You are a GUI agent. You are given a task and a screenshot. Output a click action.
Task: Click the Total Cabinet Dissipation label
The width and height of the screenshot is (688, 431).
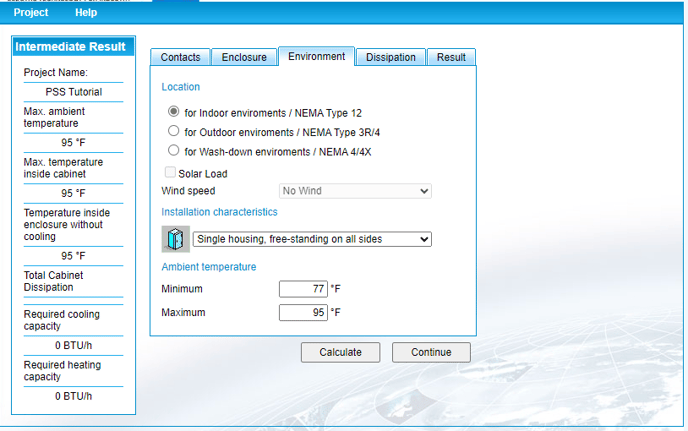tap(54, 281)
